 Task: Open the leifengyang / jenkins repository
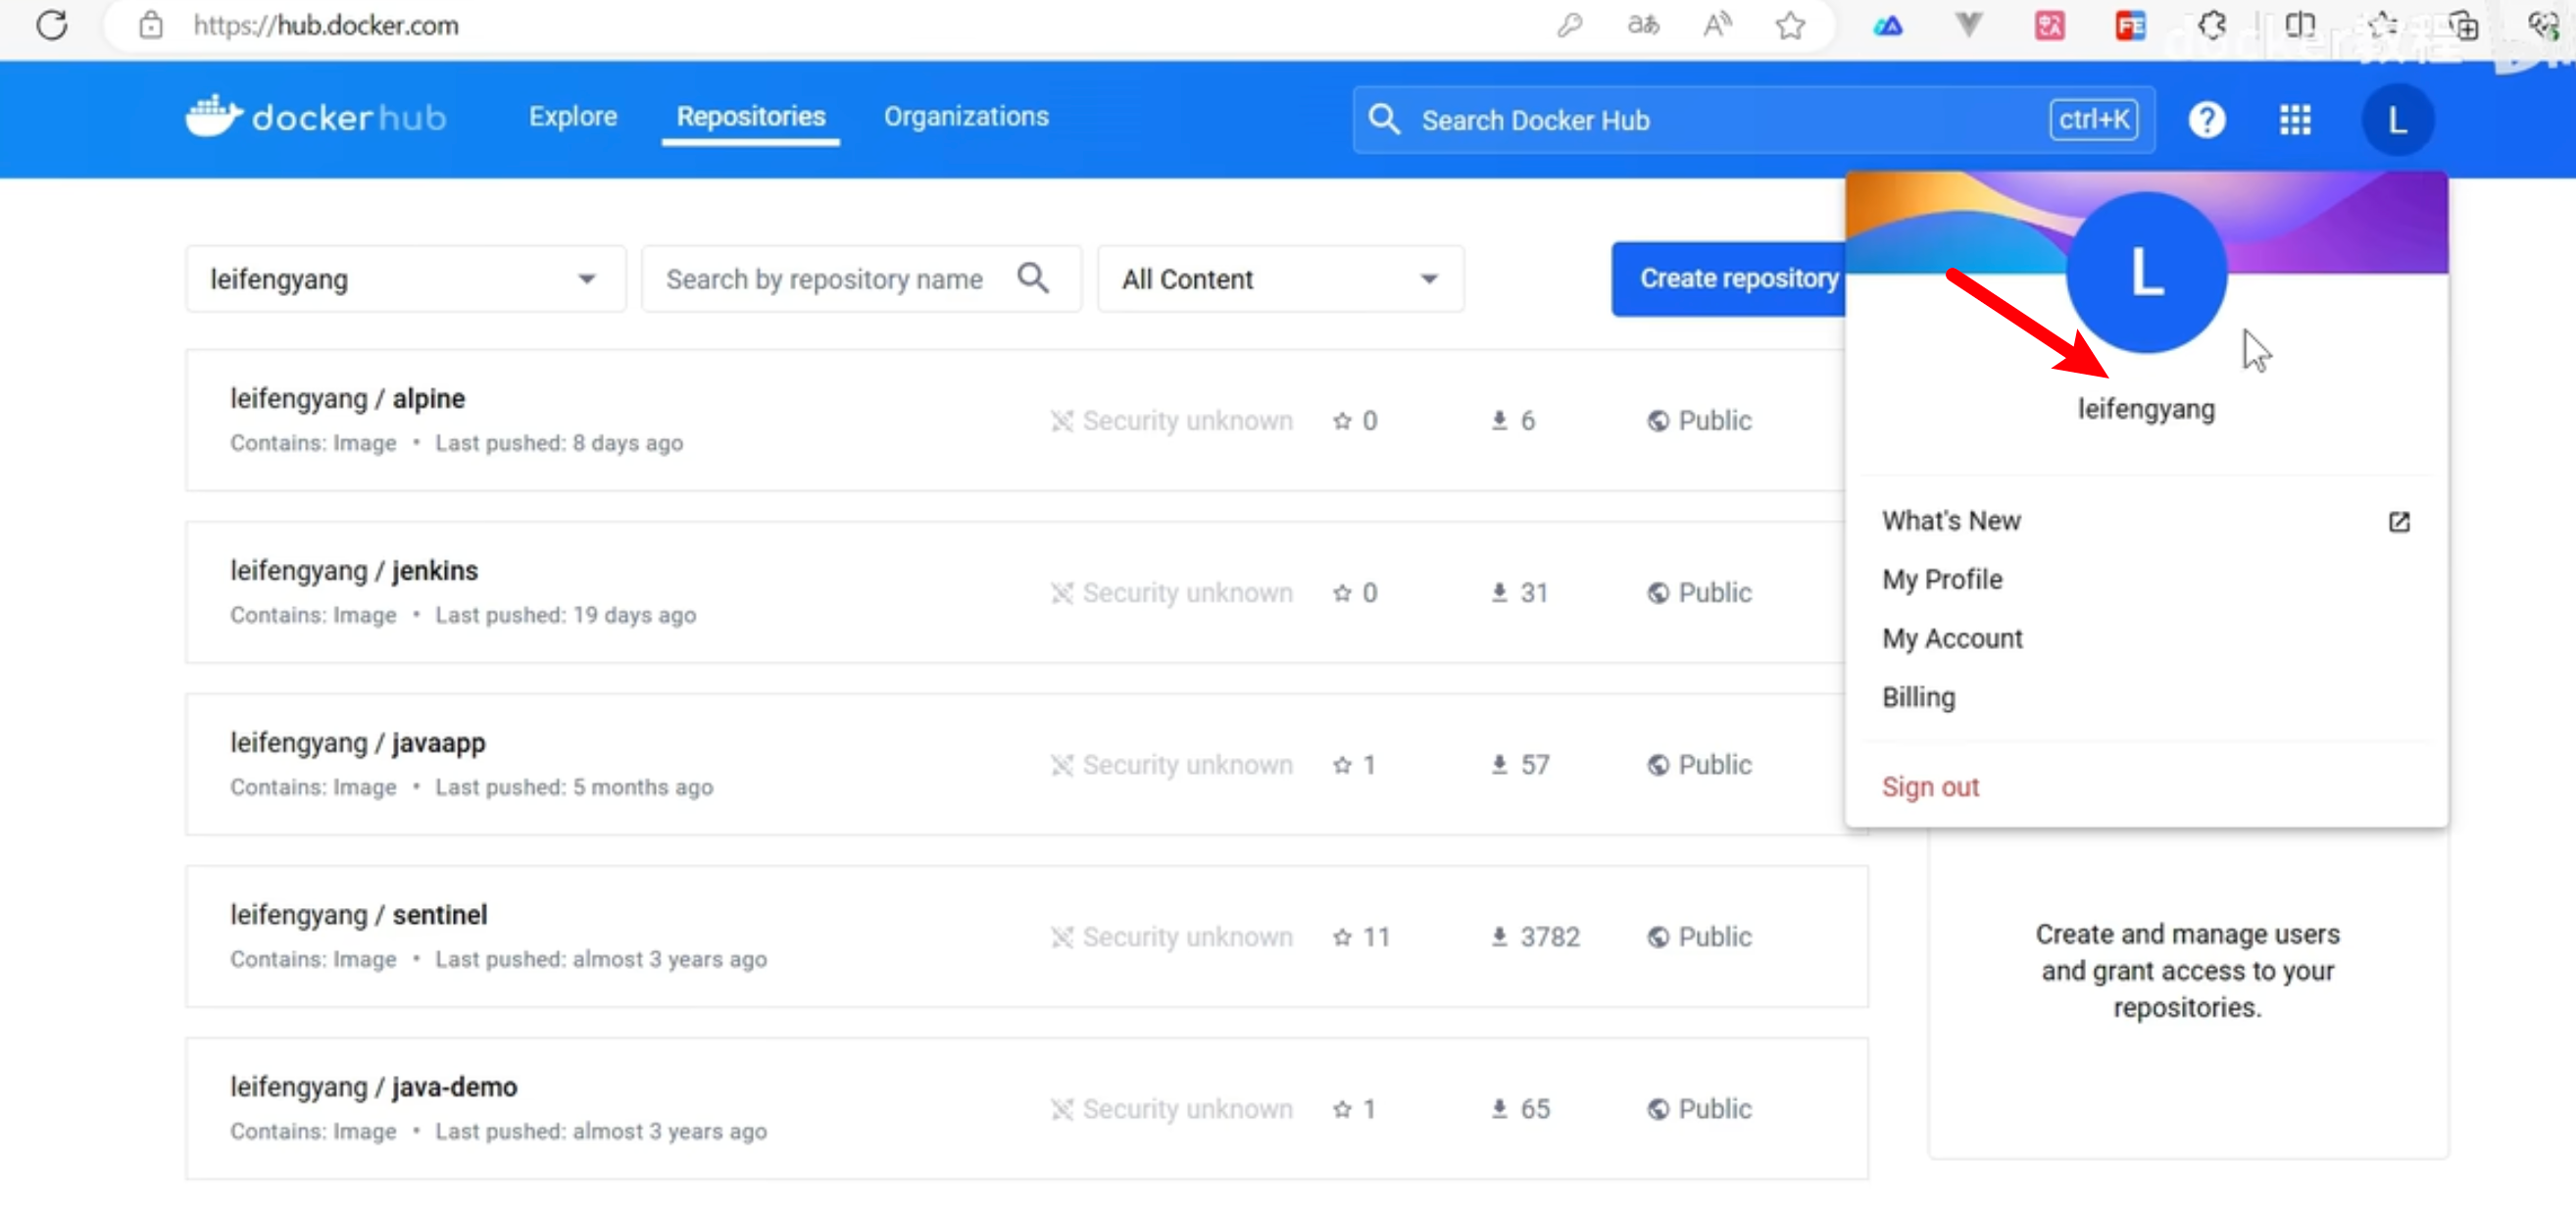pos(354,571)
